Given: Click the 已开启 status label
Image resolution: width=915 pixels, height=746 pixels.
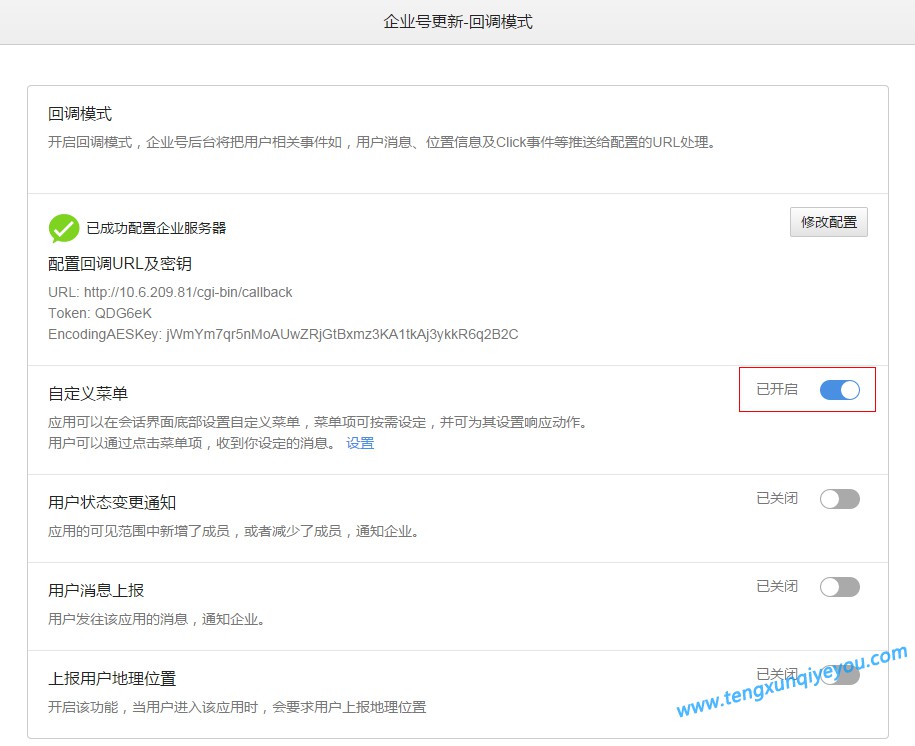Looking at the screenshot, I should [x=777, y=389].
